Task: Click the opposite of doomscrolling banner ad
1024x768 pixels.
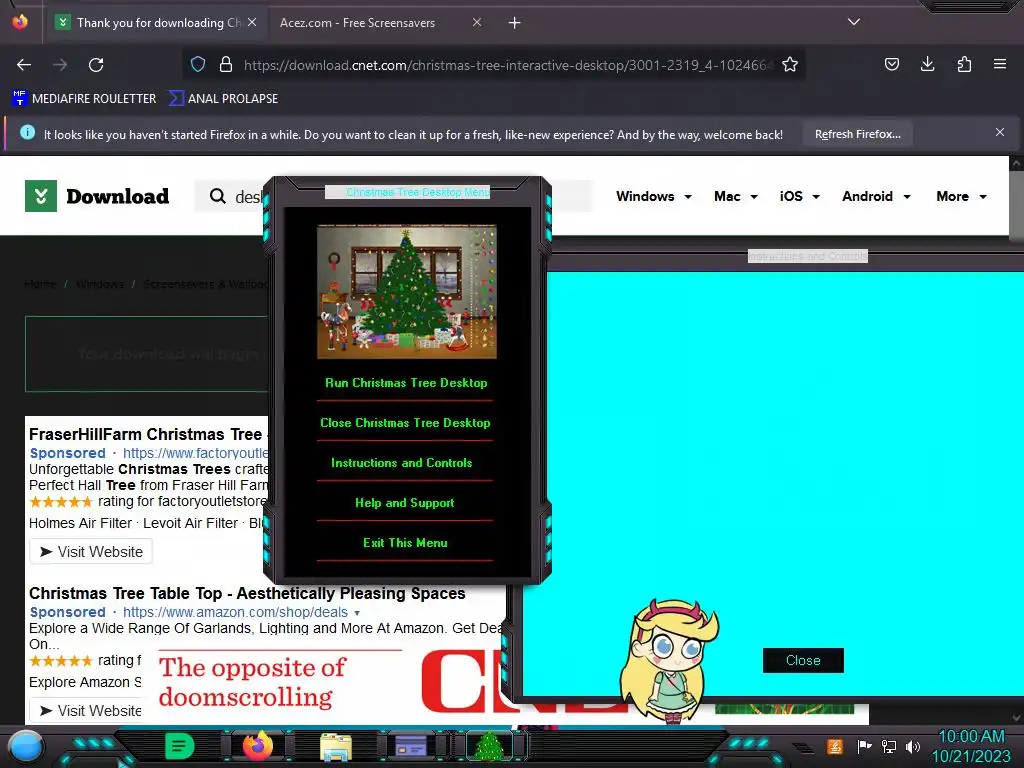Action: pyautogui.click(x=281, y=682)
